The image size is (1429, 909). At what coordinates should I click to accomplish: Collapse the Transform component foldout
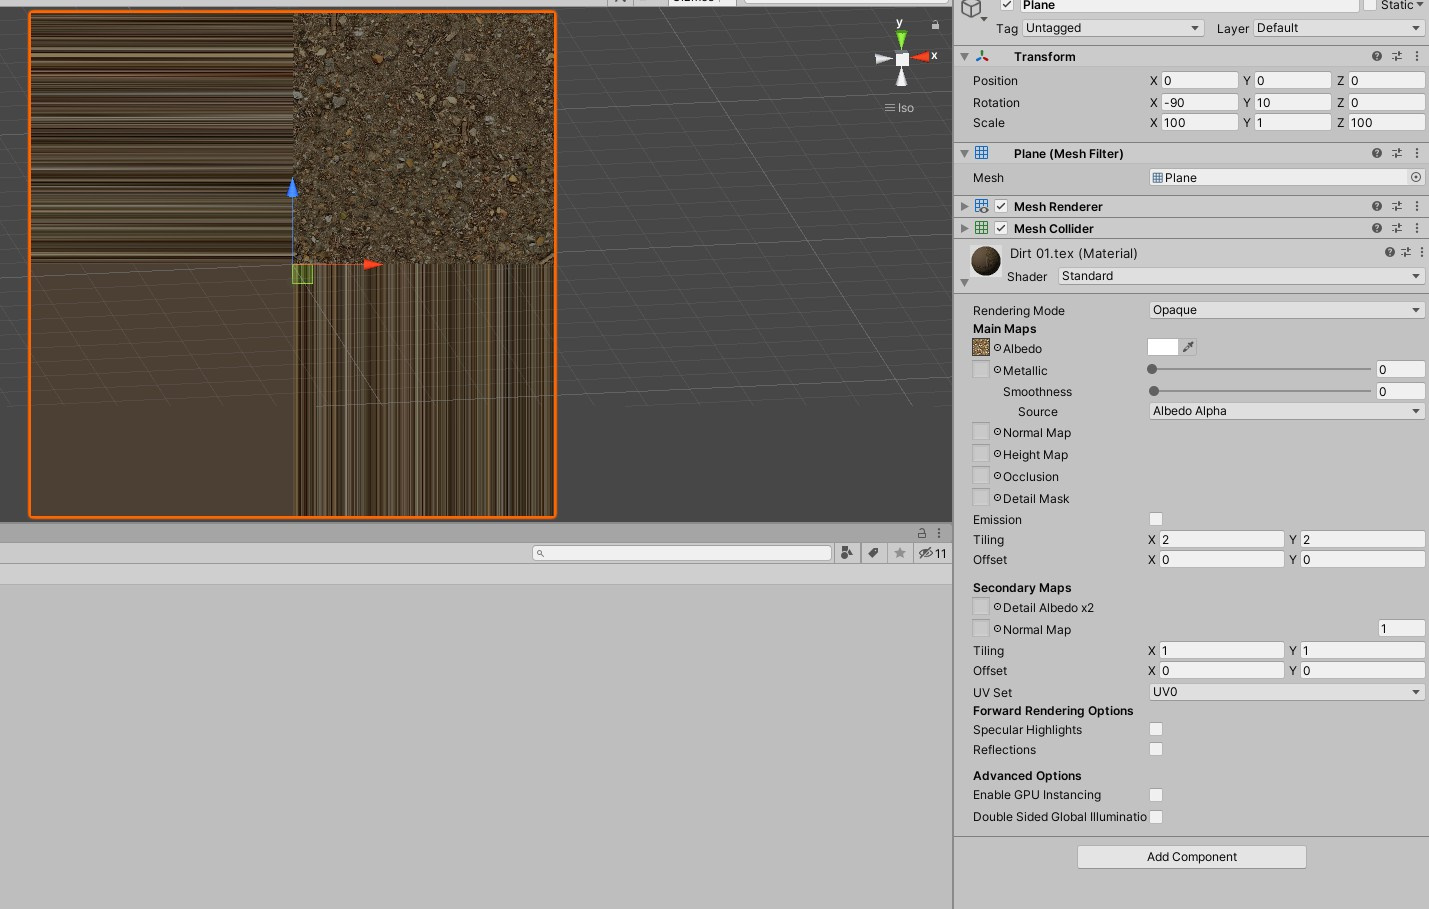(964, 57)
